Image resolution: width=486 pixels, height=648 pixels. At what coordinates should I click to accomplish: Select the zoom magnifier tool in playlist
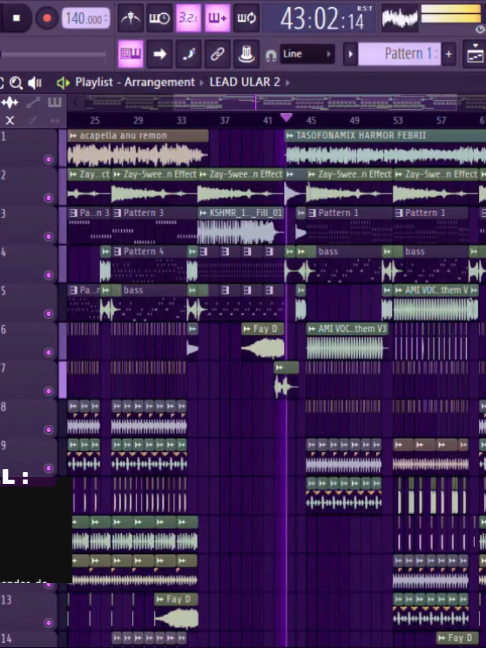click(16, 83)
